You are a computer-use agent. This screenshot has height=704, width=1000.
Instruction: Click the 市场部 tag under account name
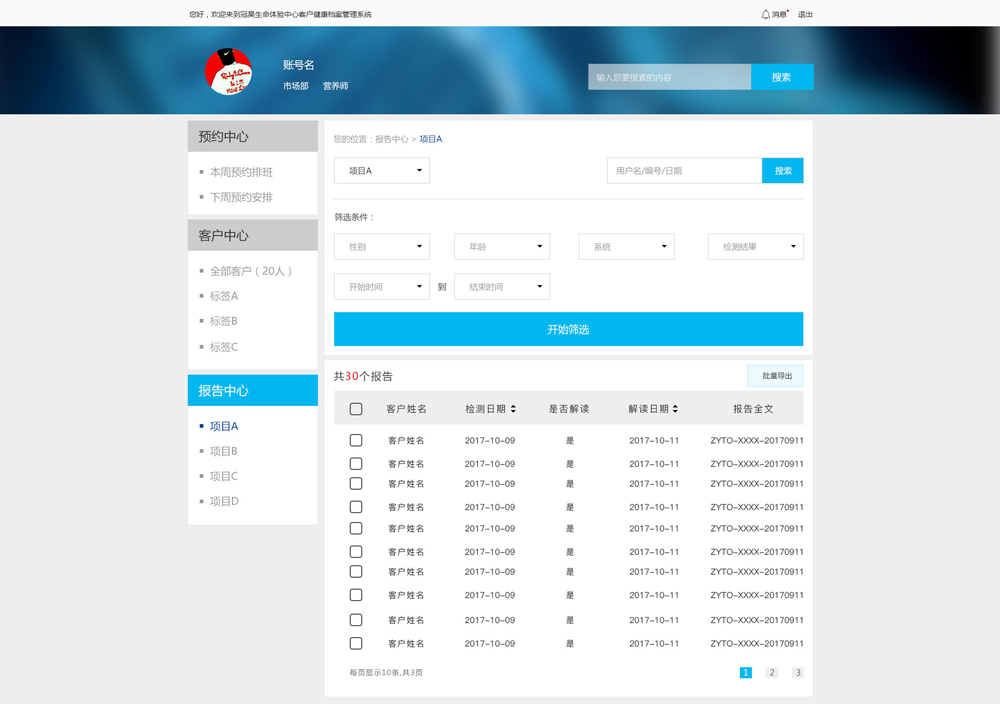[x=296, y=85]
